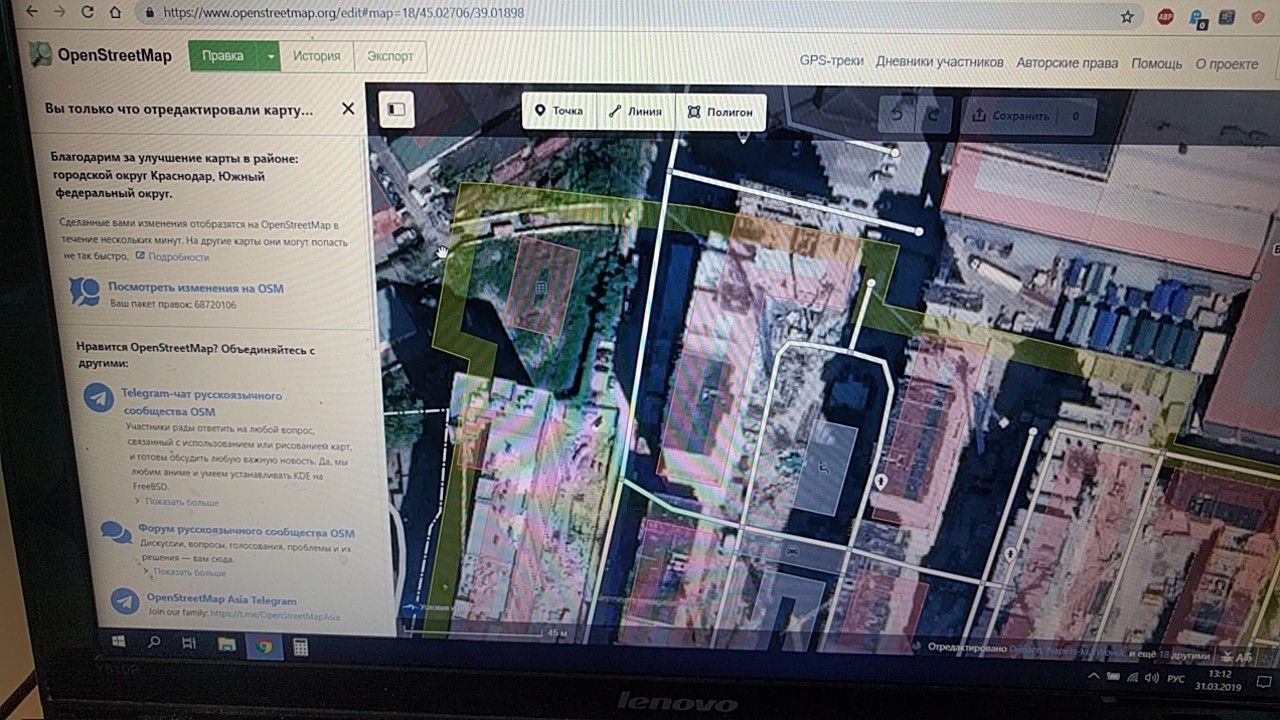Open Авторские права page
Image resolution: width=1280 pixels, height=720 pixels.
[1067, 63]
